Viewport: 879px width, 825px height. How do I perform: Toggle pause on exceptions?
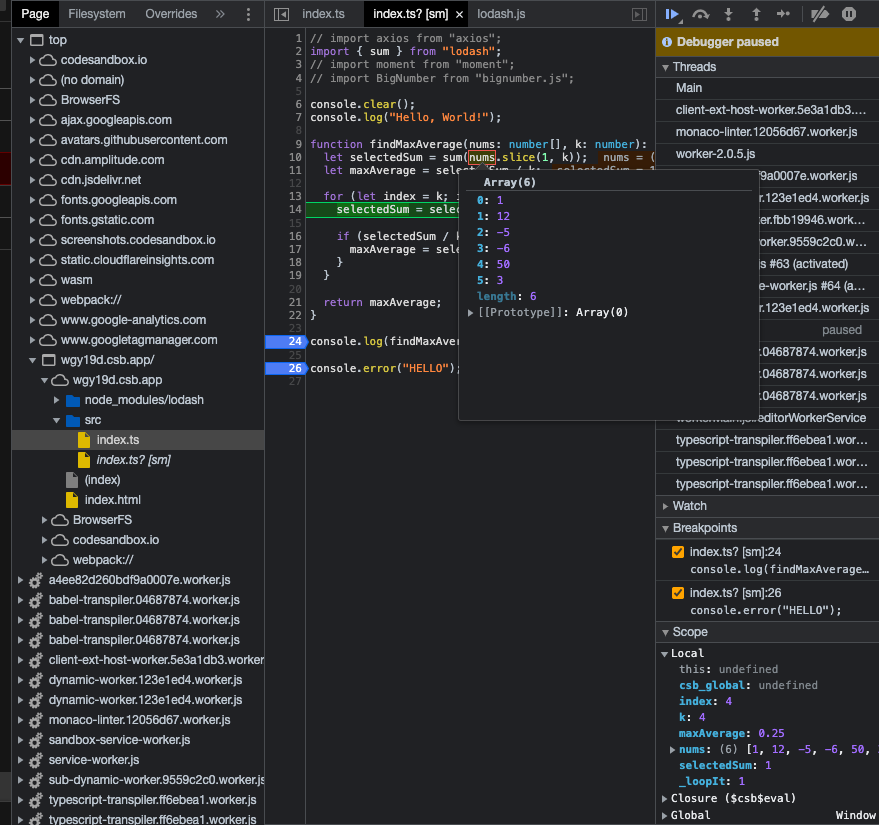click(848, 14)
